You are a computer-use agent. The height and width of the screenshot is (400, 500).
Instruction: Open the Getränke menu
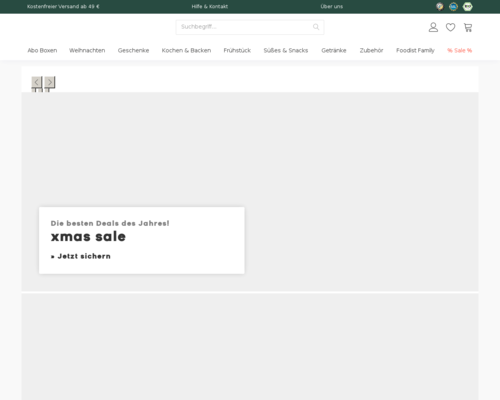(x=334, y=50)
